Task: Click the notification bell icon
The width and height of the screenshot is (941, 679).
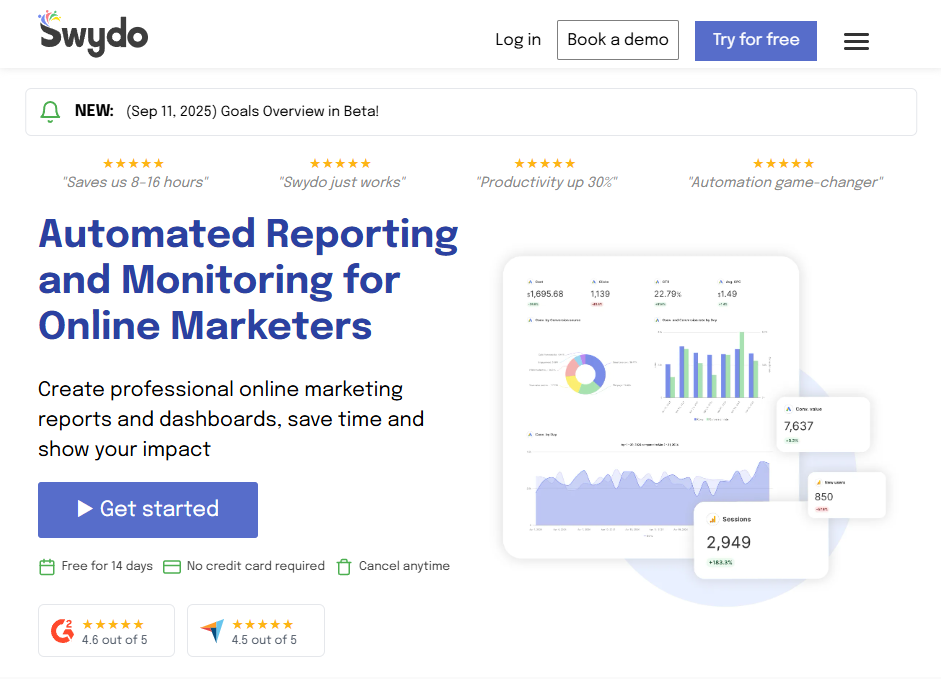Action: point(50,112)
